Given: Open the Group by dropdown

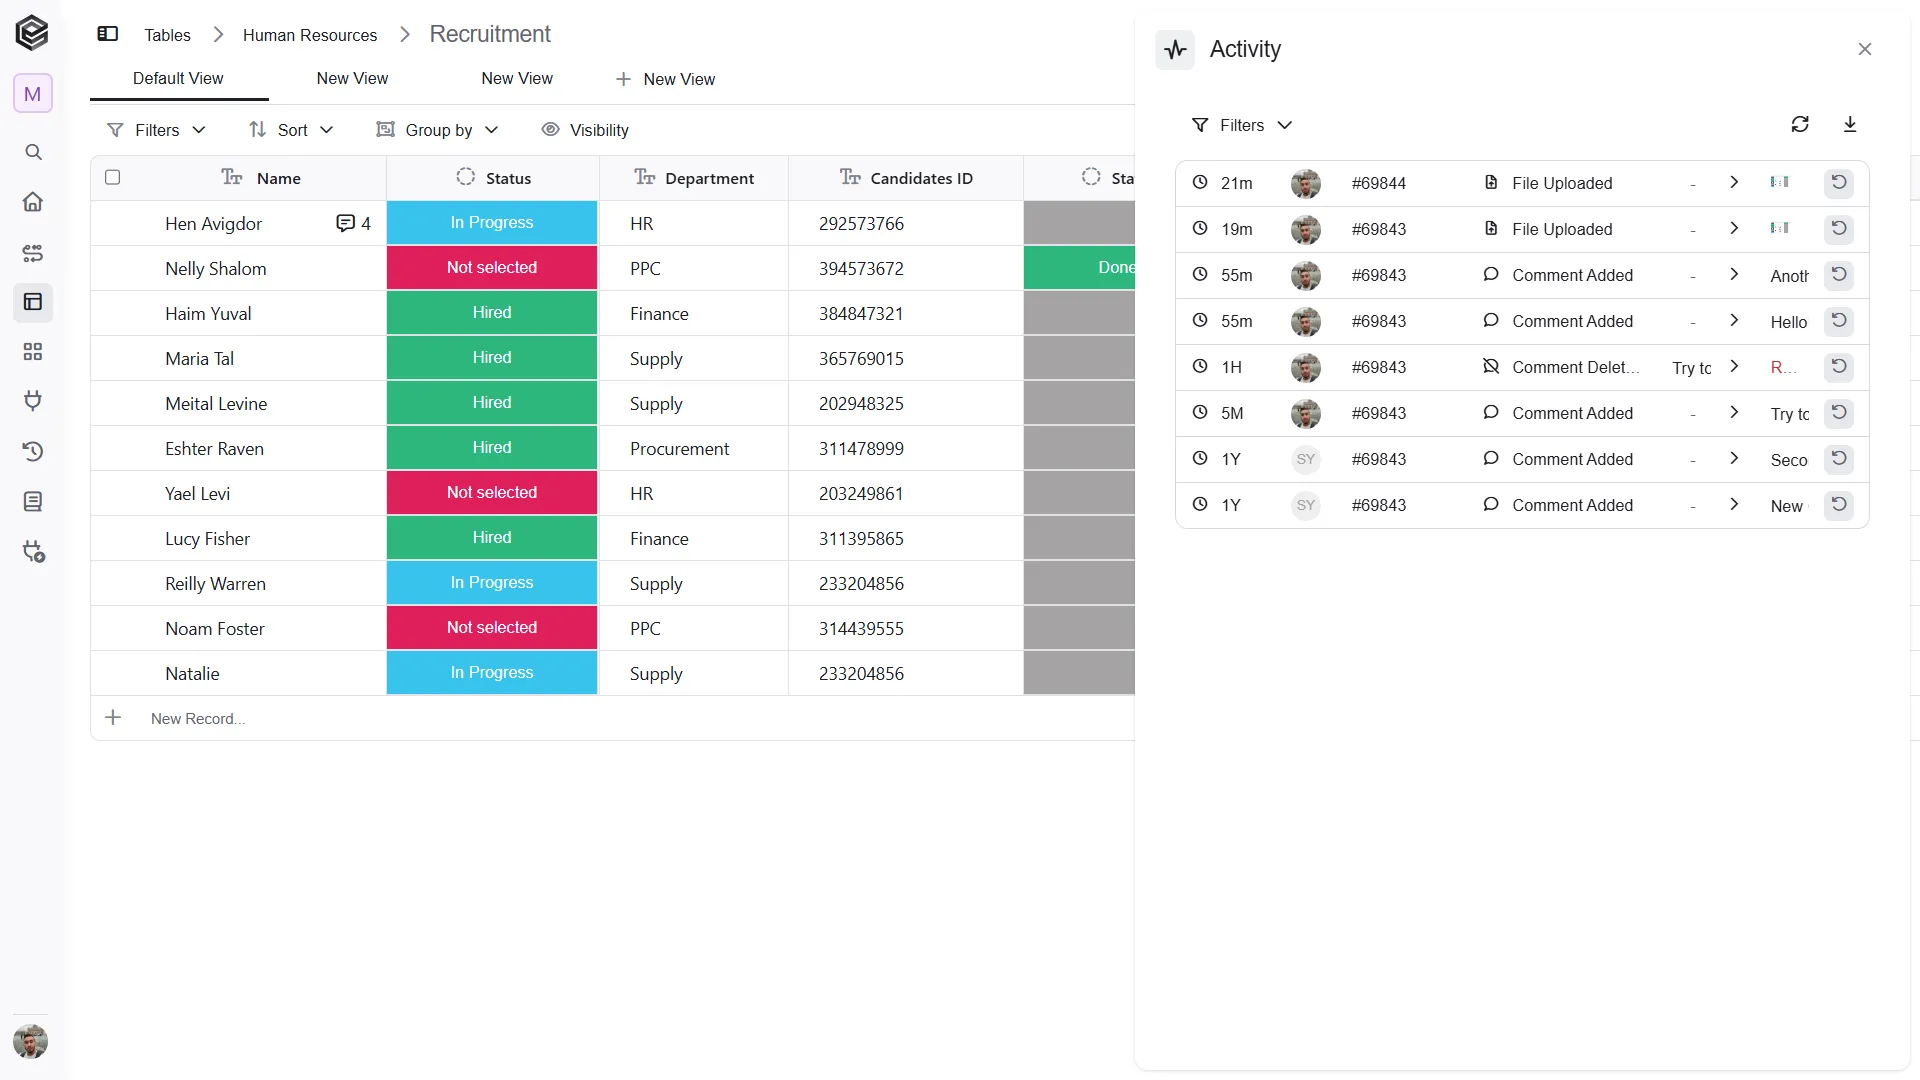Looking at the screenshot, I should coord(437,130).
